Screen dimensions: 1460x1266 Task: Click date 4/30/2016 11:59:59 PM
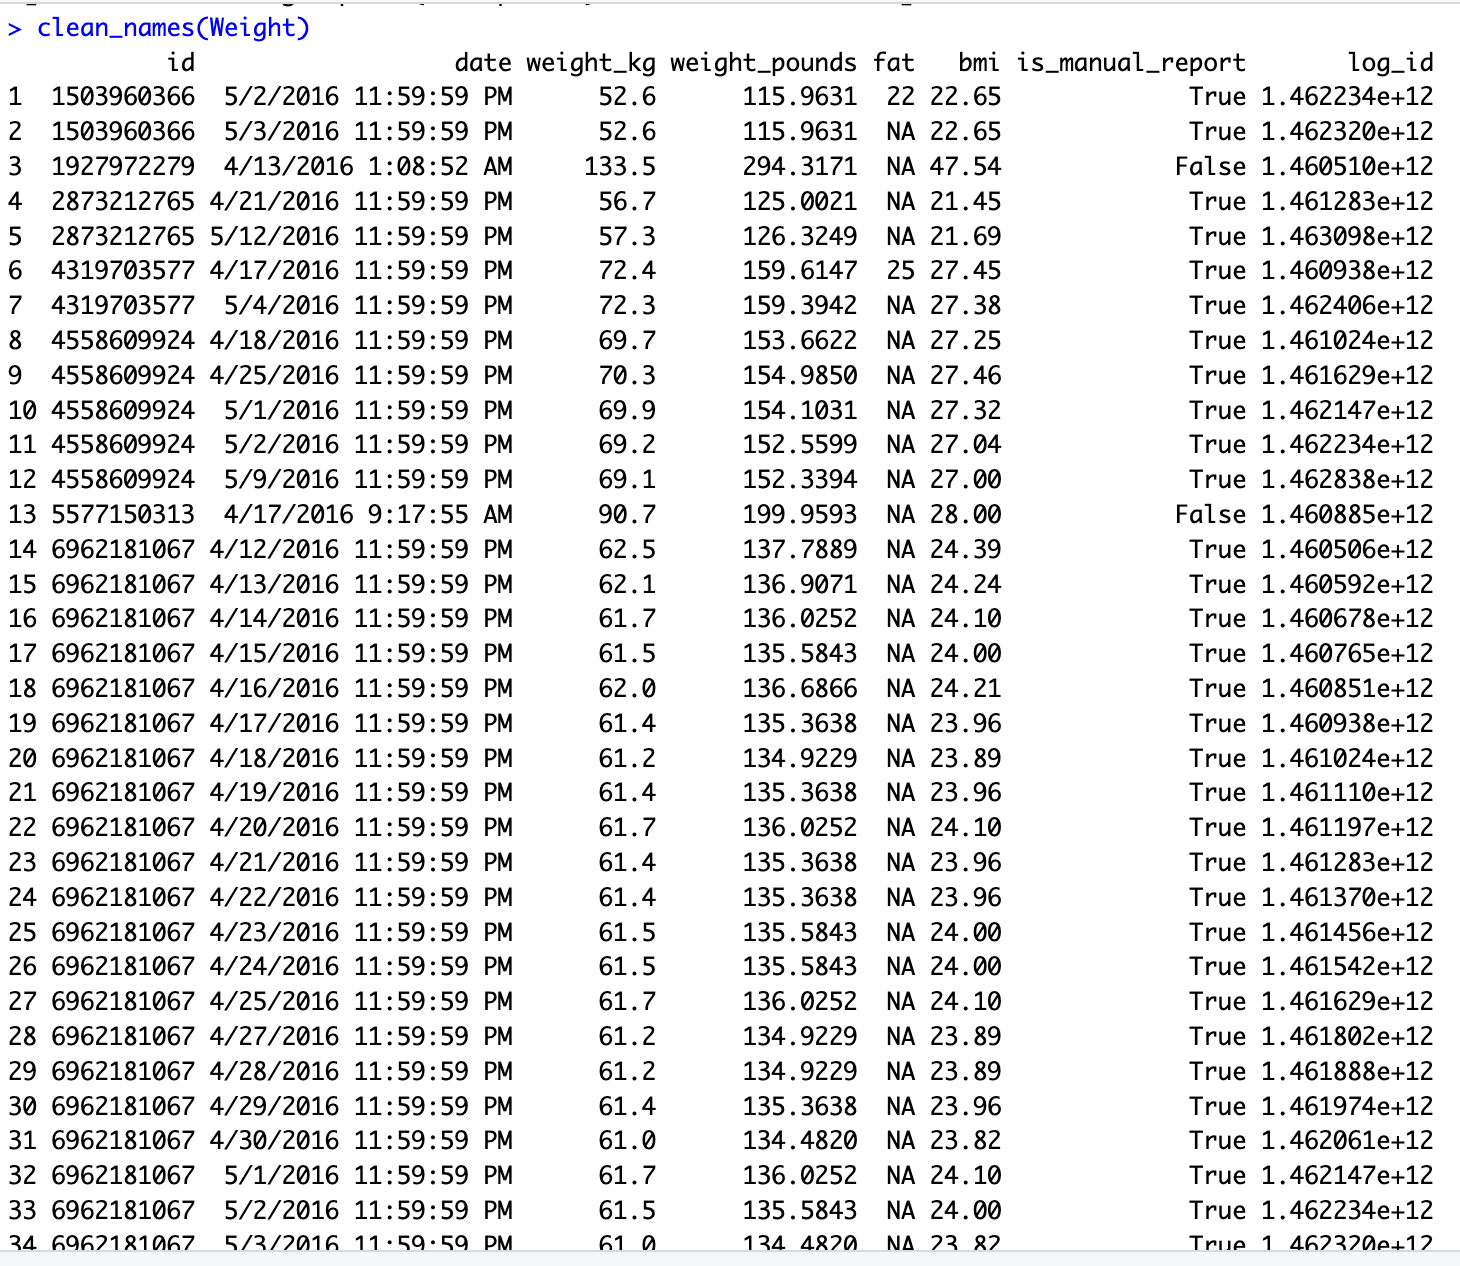(361, 1140)
